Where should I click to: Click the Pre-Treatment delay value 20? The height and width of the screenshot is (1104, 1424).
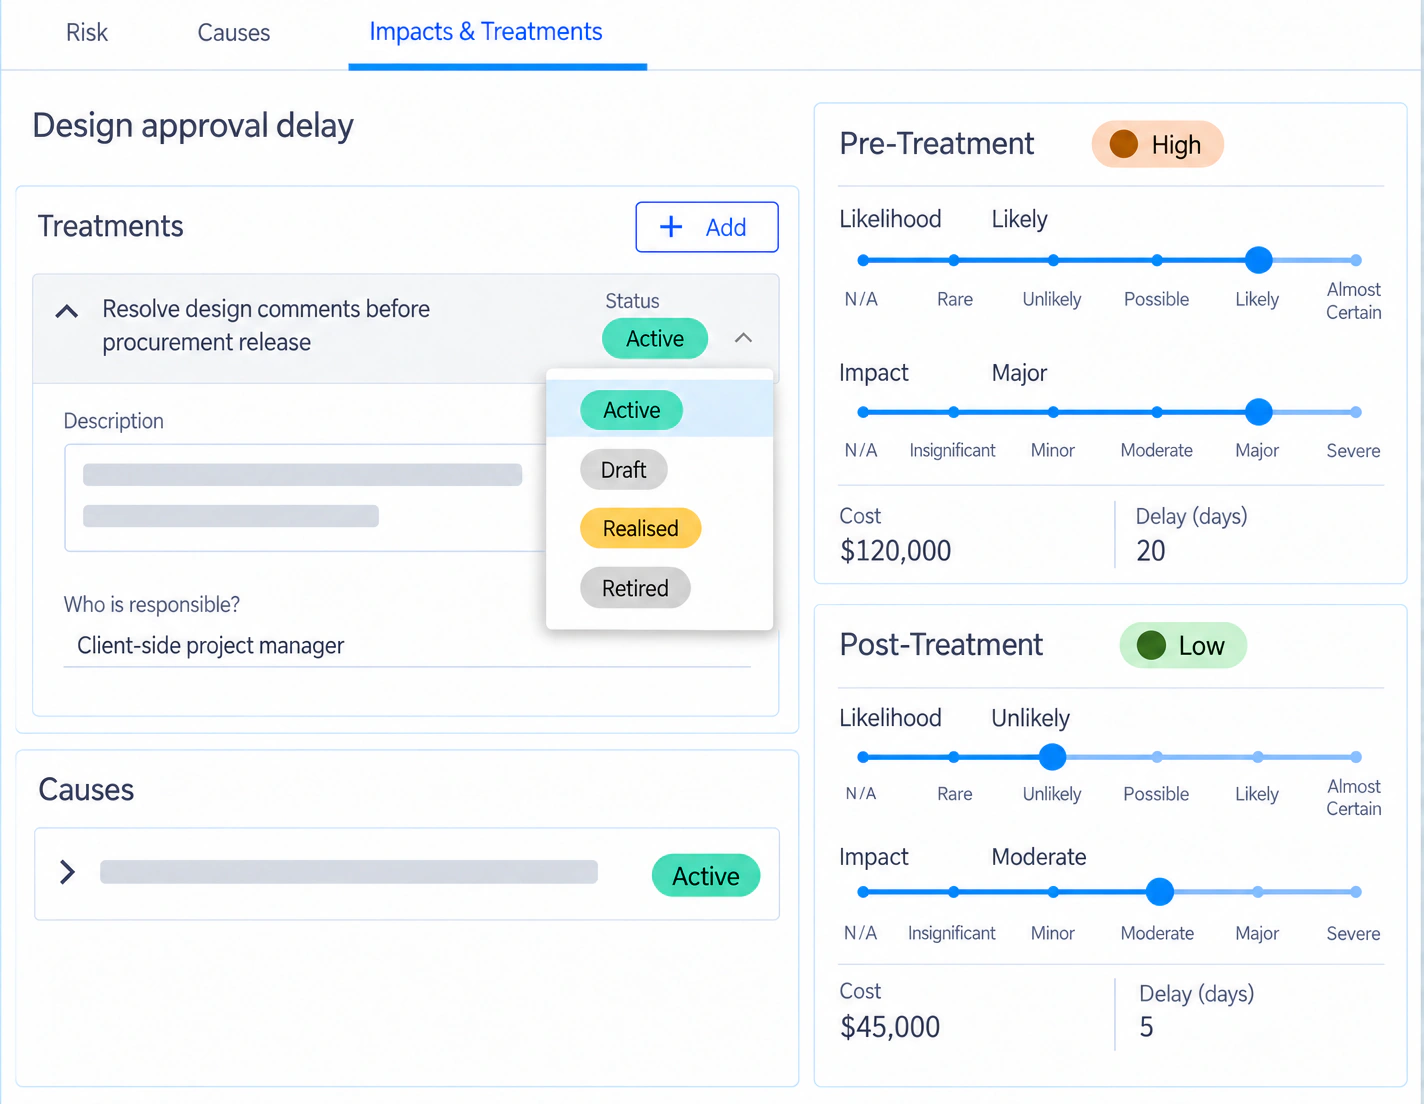1151,551
